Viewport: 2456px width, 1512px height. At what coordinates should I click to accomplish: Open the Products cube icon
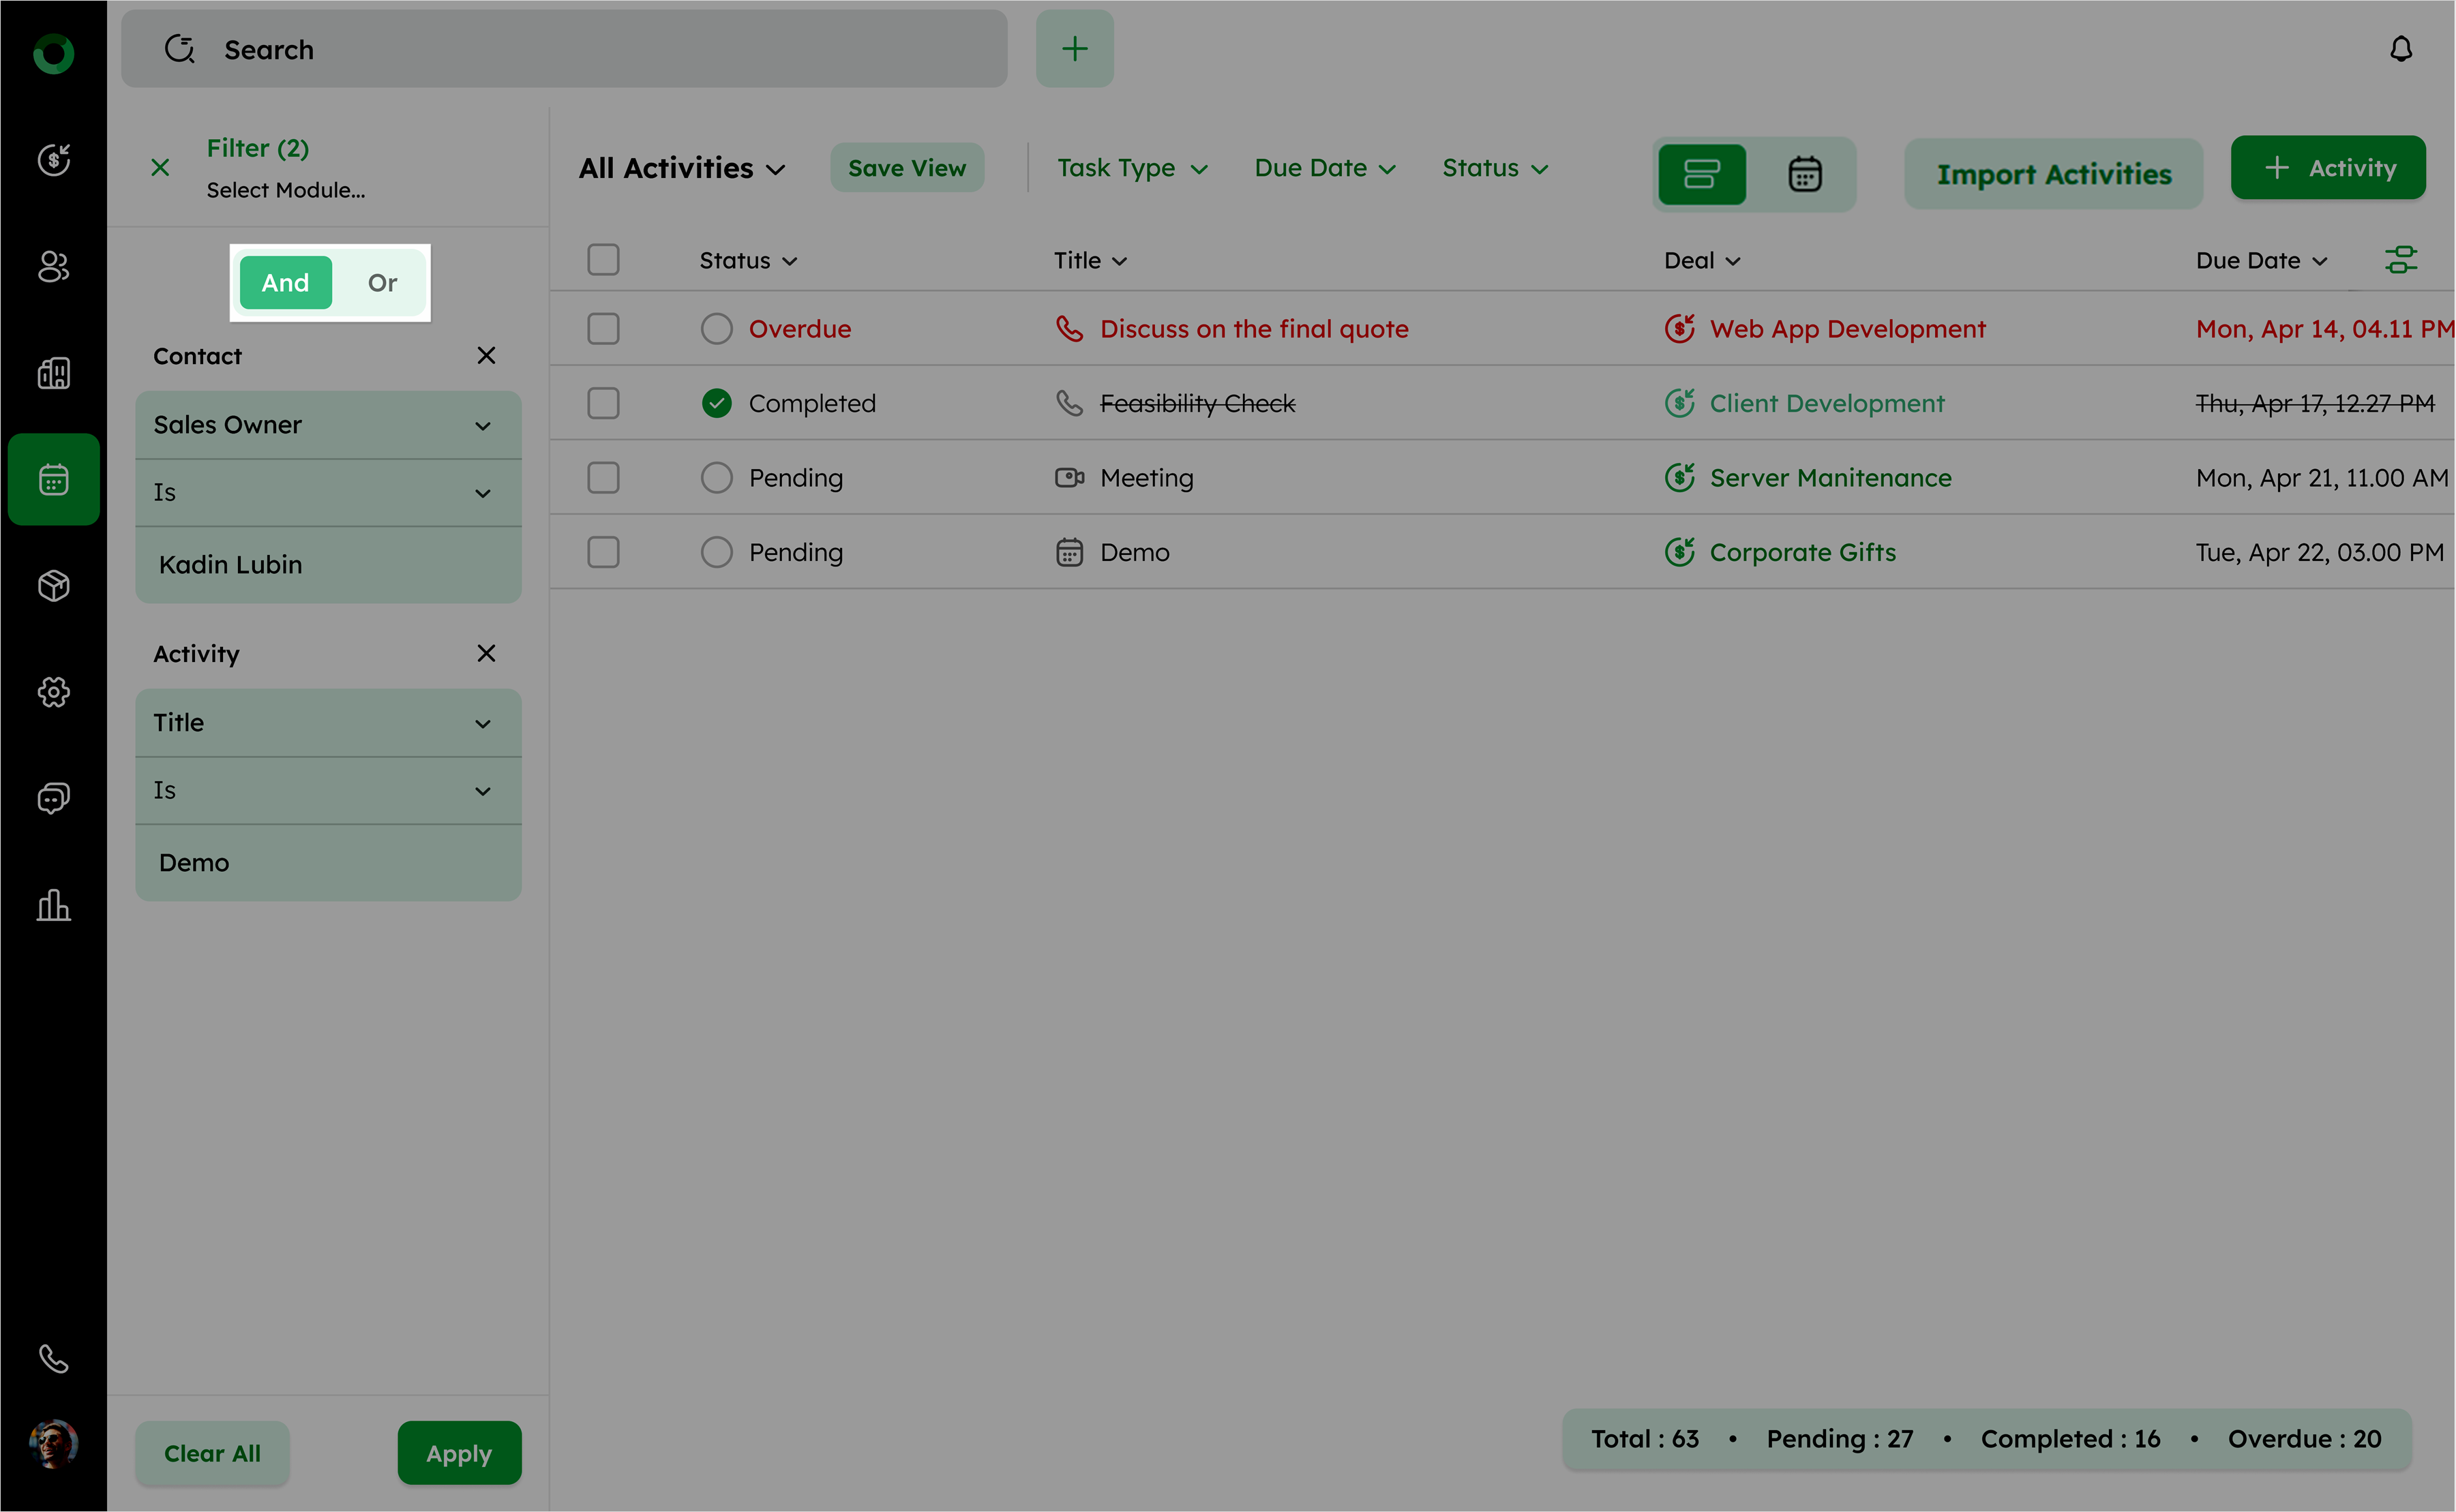pos(53,586)
